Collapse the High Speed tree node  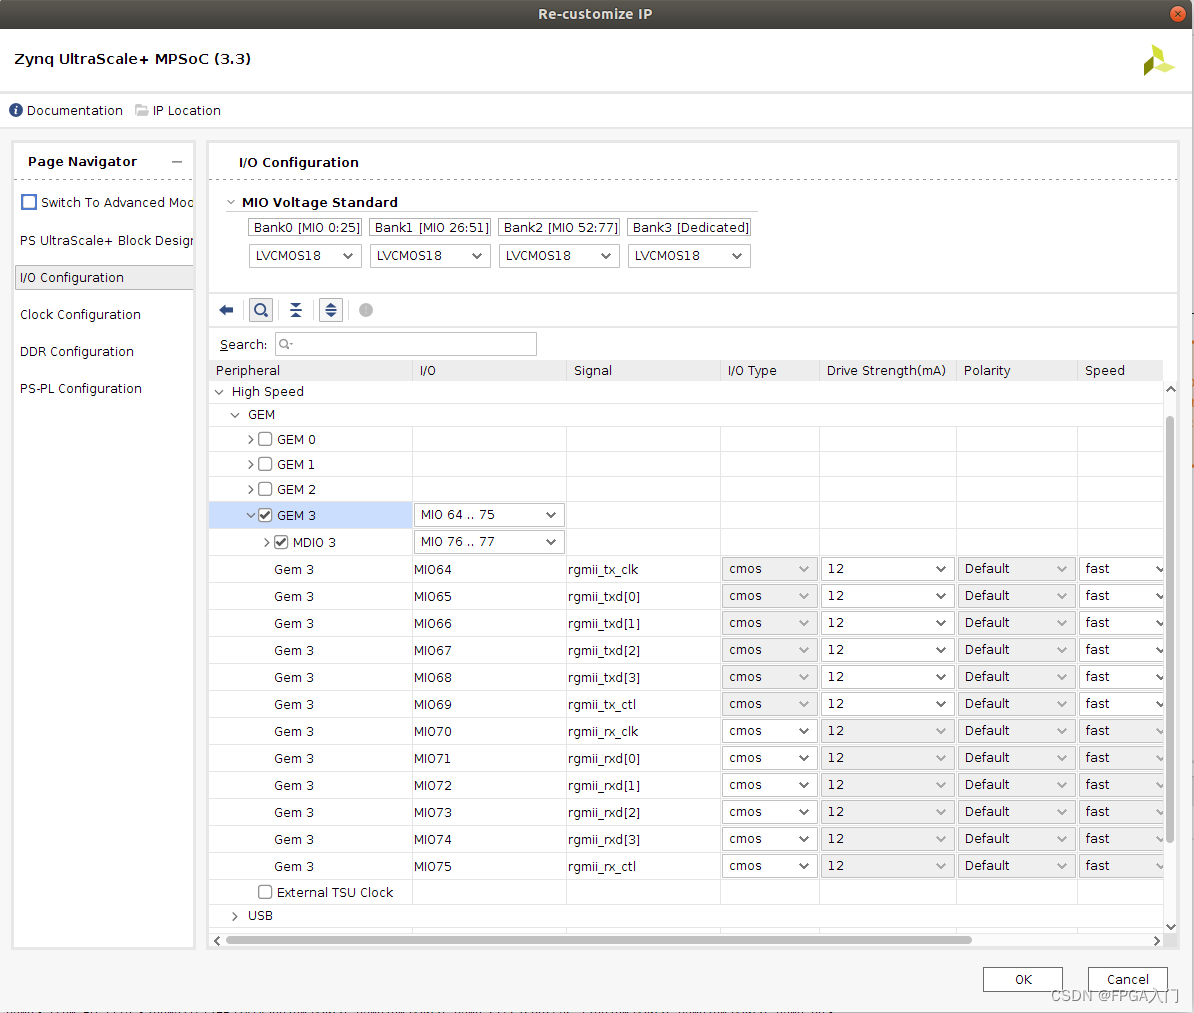(219, 392)
